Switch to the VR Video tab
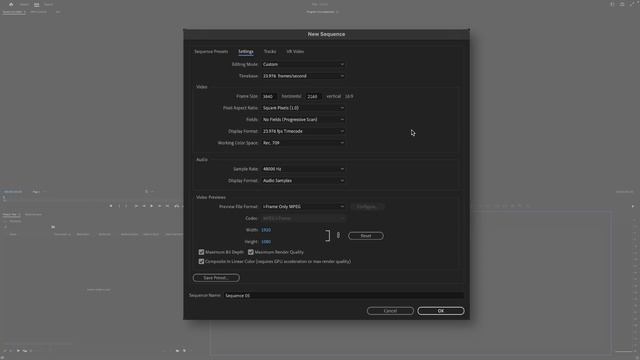 [x=295, y=52]
